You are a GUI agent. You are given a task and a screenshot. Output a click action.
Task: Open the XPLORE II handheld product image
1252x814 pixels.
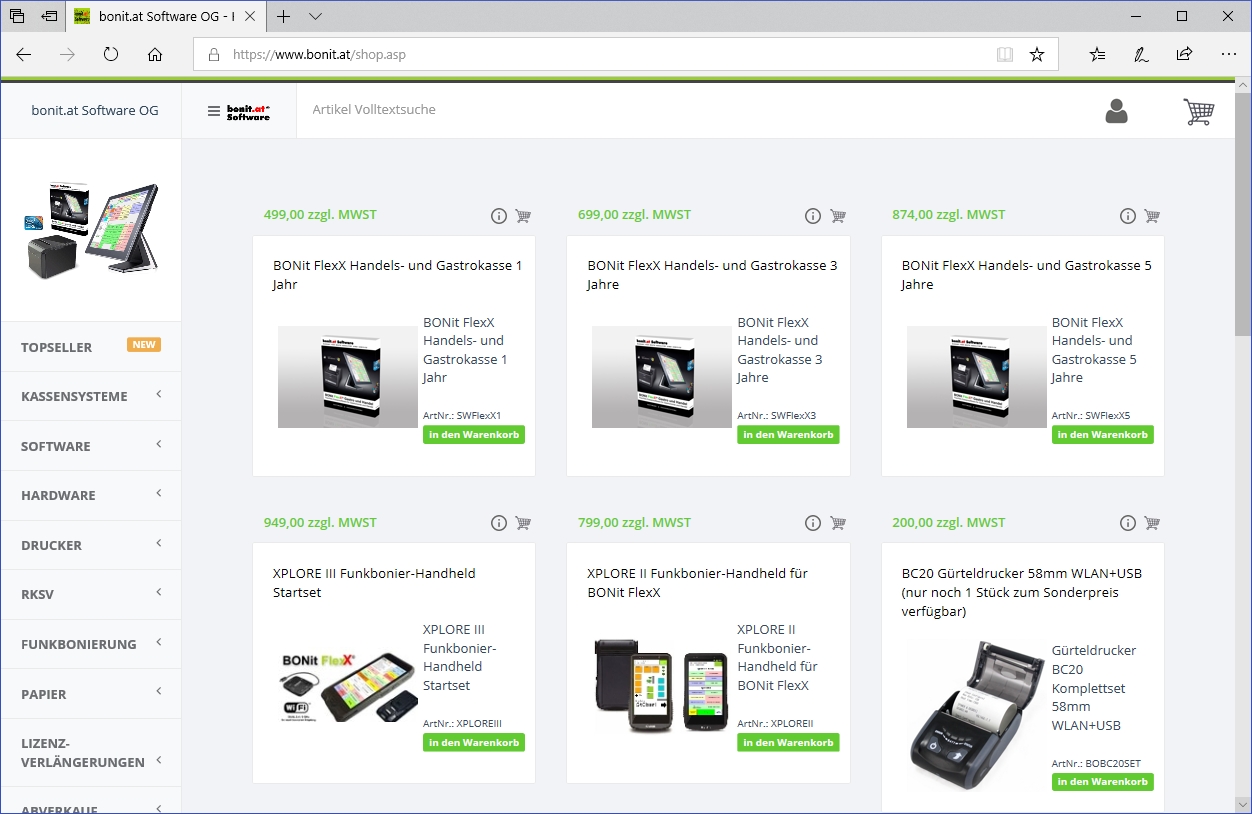662,685
